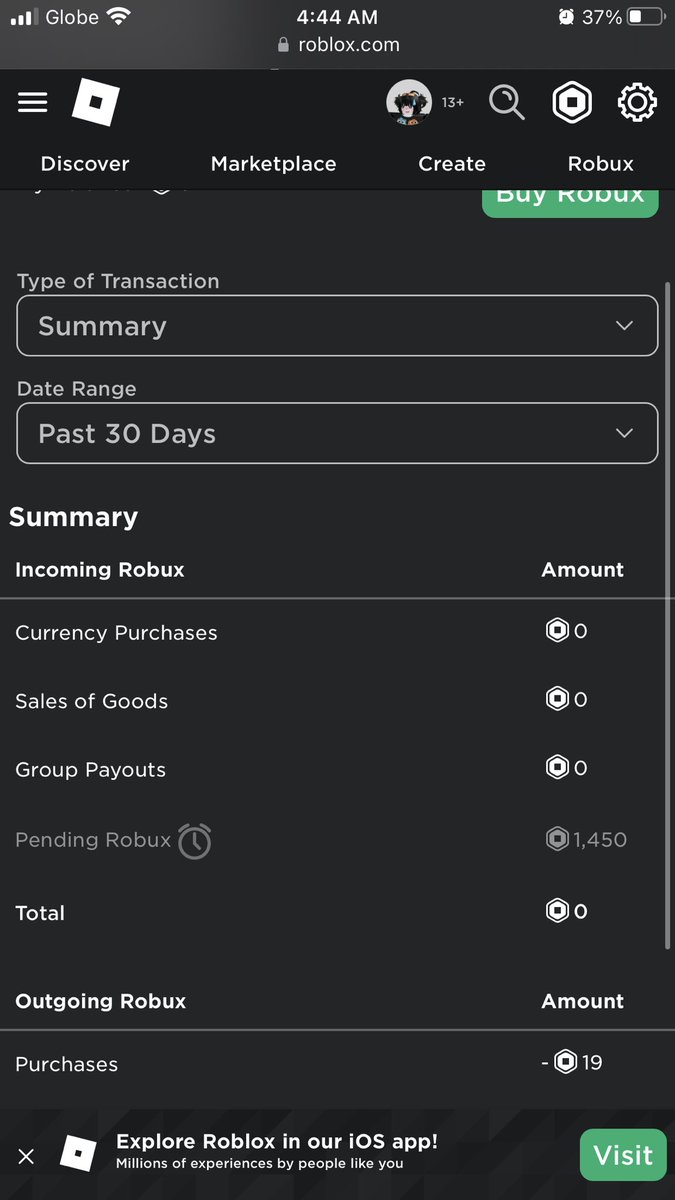This screenshot has height=1200, width=675.
Task: Click the Pending Robux clock icon
Action: click(195, 840)
